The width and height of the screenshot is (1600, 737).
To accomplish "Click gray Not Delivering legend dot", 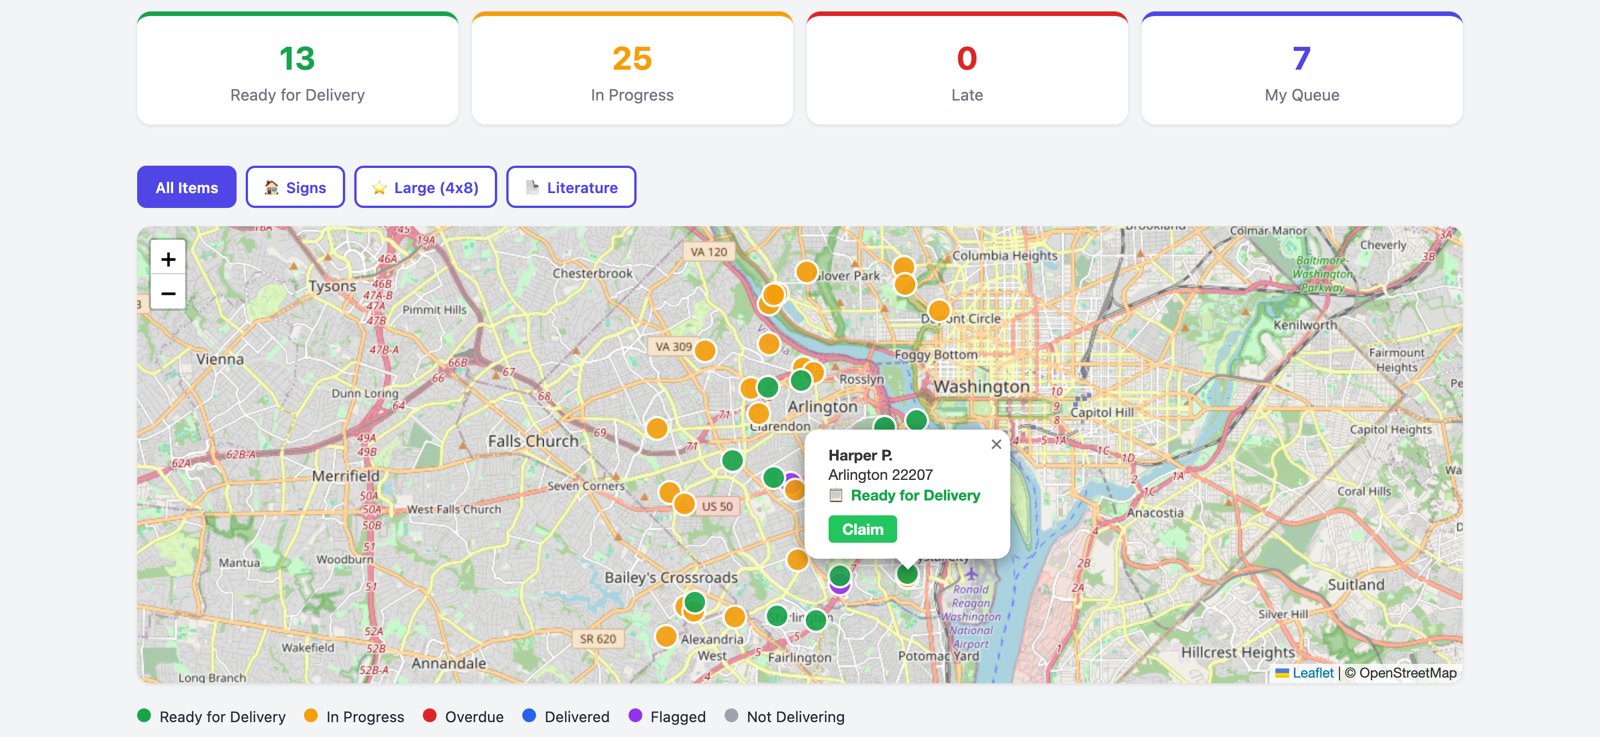I will click(731, 716).
